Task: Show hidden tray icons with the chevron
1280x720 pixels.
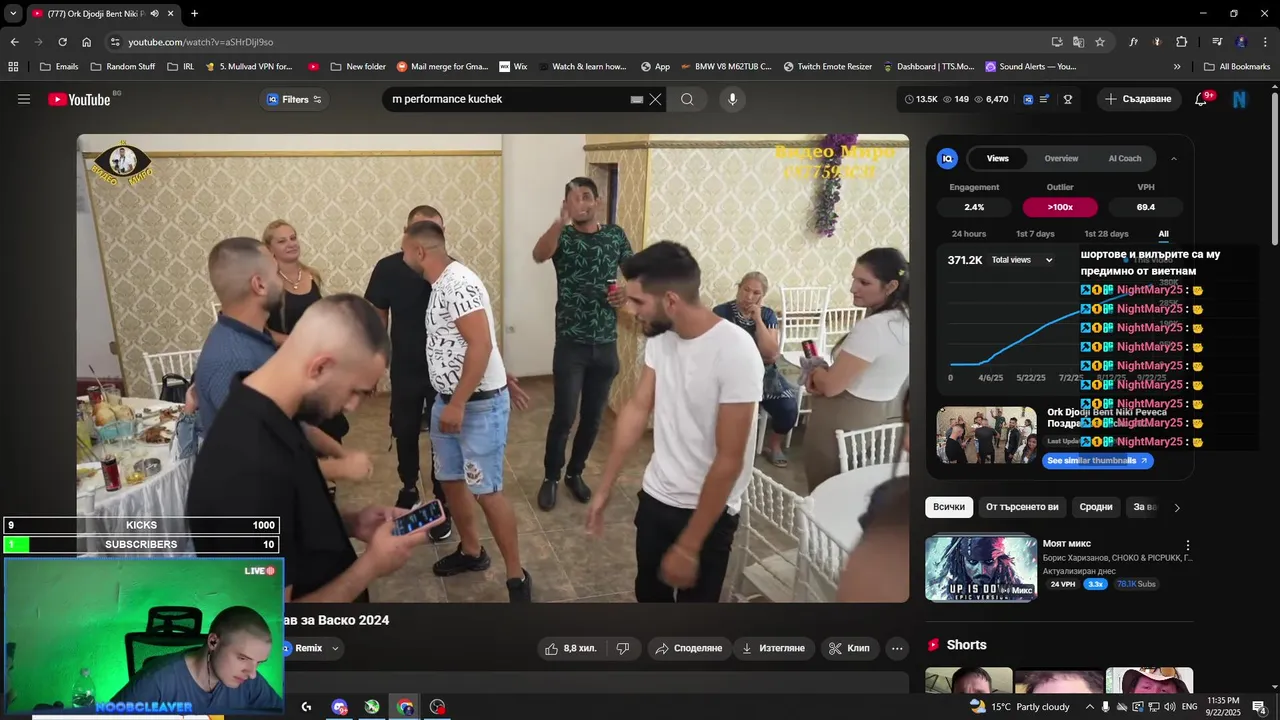Action: click(1090, 707)
